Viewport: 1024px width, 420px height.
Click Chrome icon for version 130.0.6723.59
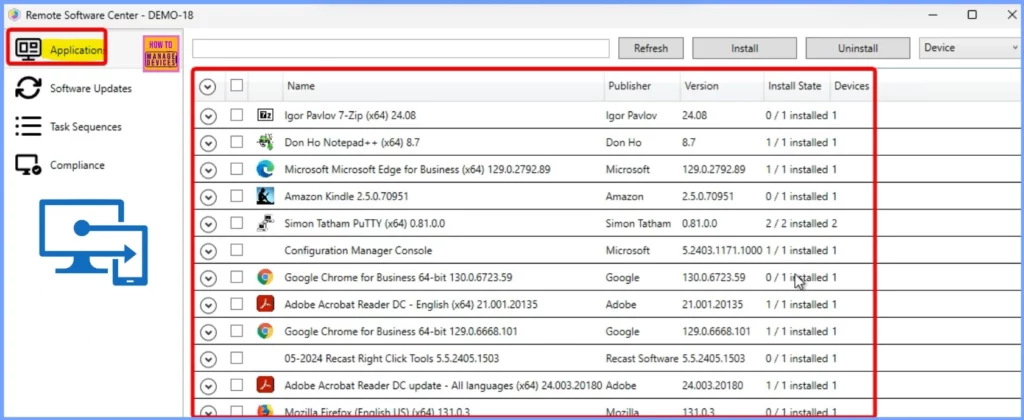pos(264,277)
